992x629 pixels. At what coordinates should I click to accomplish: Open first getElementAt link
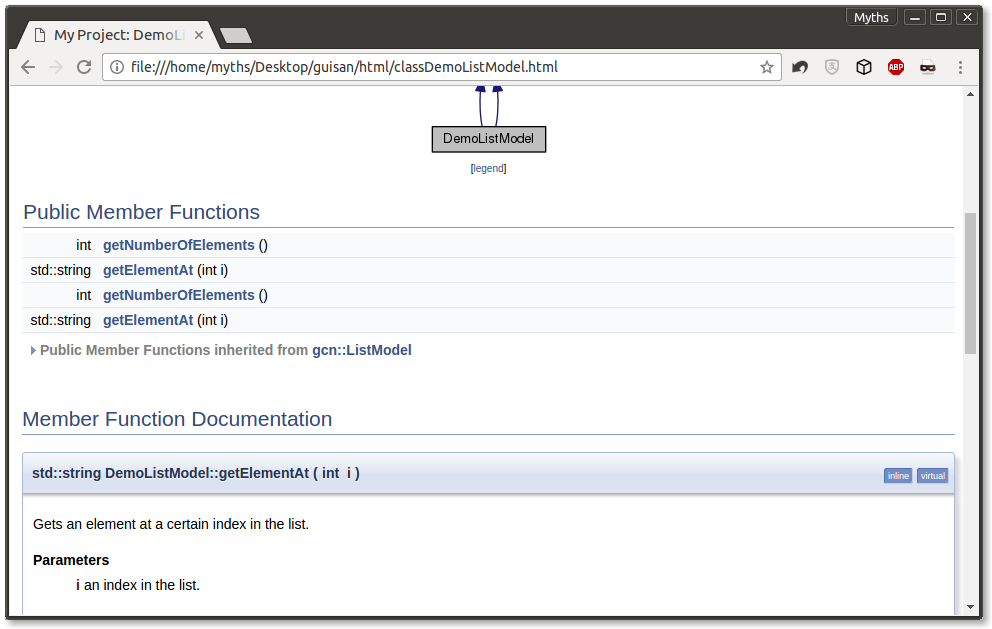coord(148,270)
